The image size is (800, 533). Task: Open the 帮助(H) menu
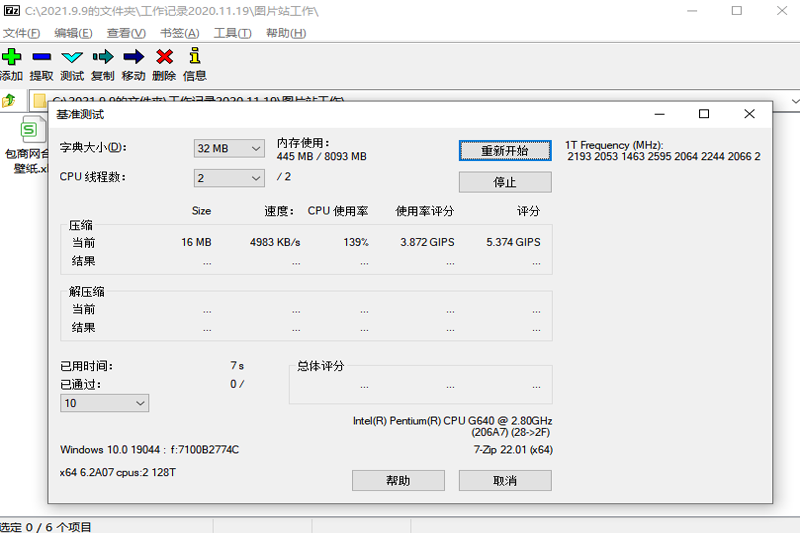pyautogui.click(x=286, y=33)
